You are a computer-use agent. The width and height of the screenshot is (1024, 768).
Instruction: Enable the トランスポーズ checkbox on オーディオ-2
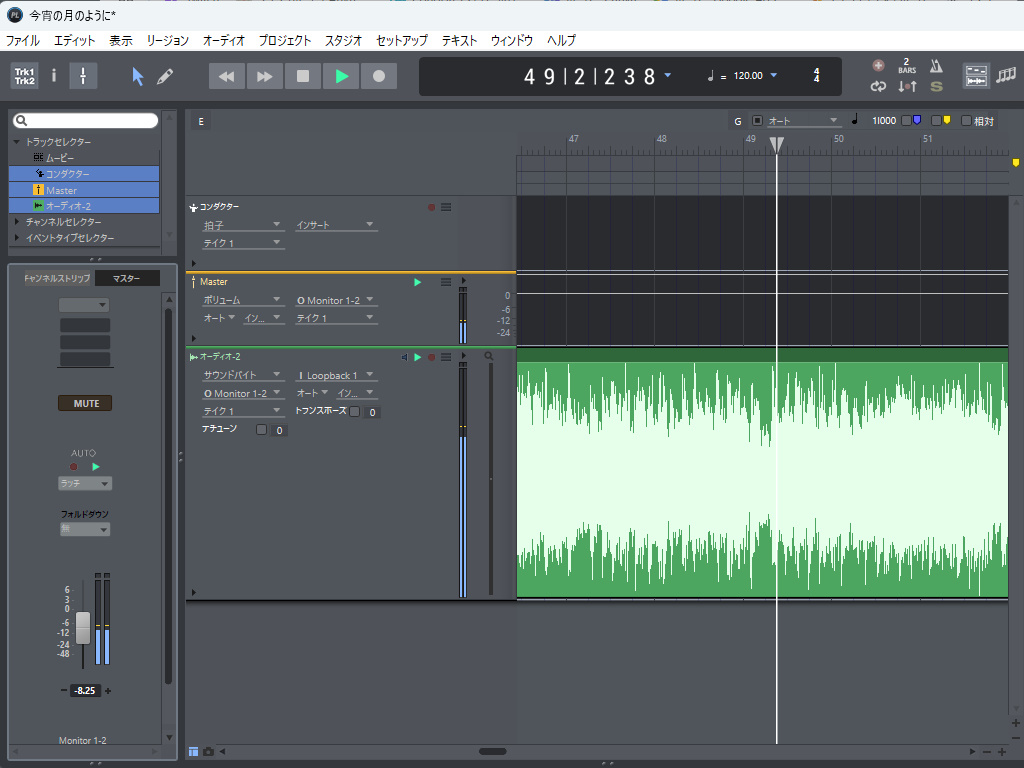point(355,411)
